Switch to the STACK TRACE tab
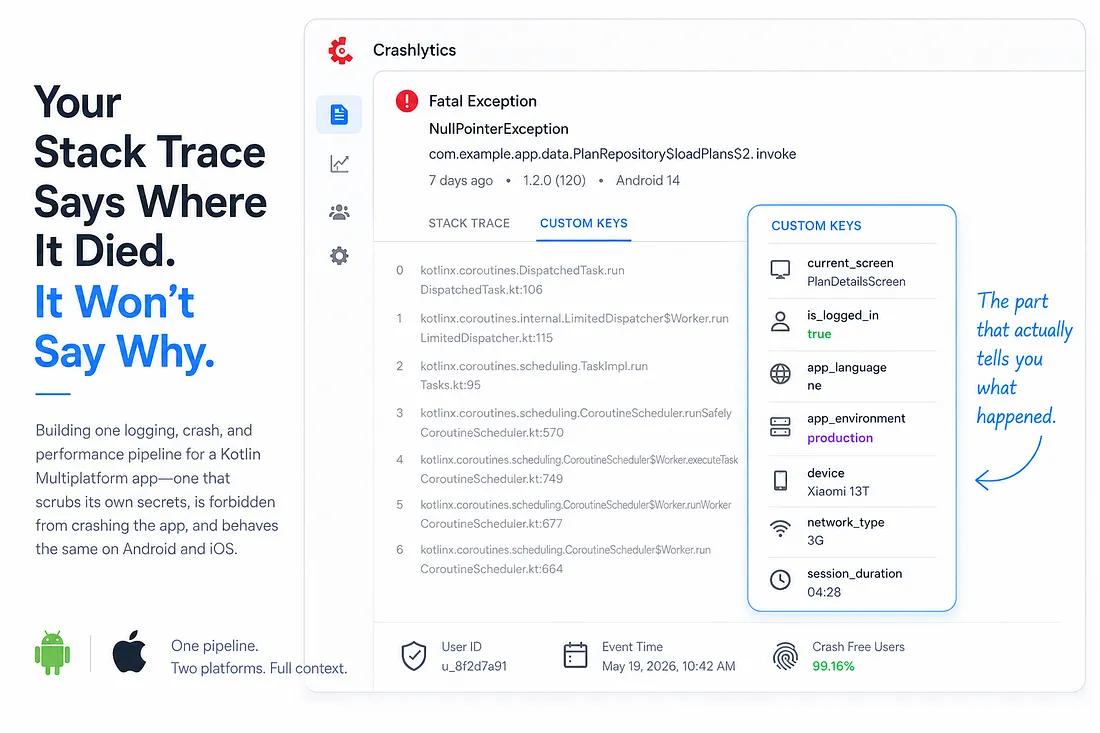Image resolution: width=1100 pixels, height=733 pixels. coord(469,223)
